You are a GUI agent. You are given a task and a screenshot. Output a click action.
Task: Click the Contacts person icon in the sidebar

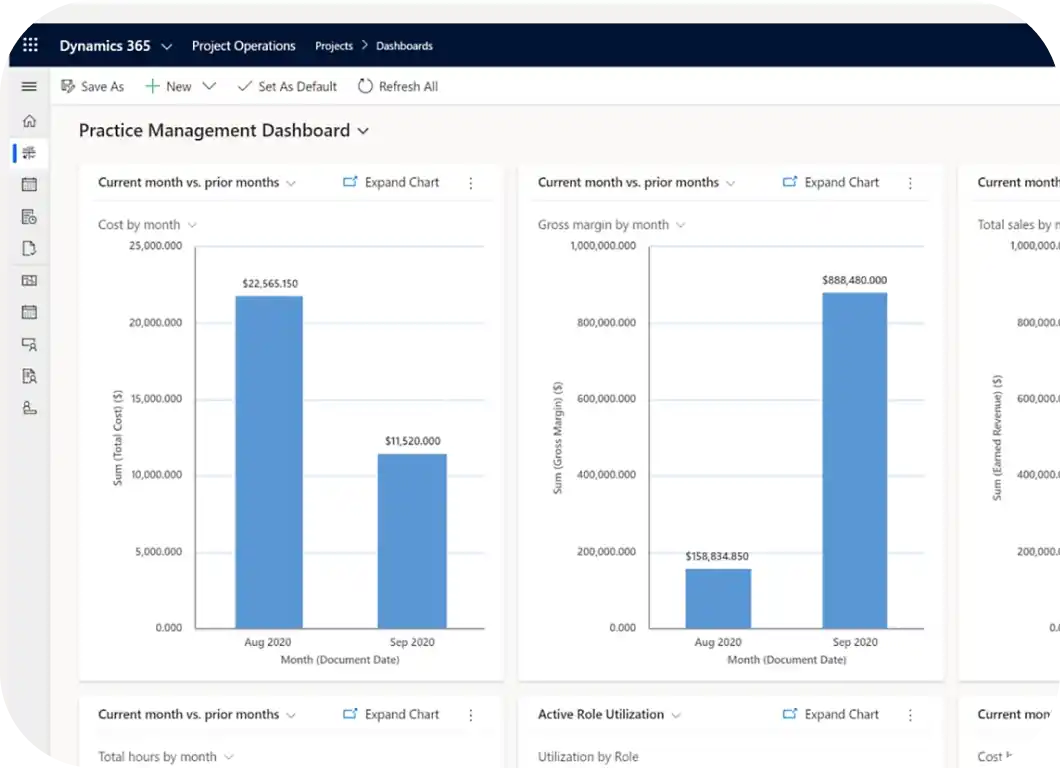29,408
